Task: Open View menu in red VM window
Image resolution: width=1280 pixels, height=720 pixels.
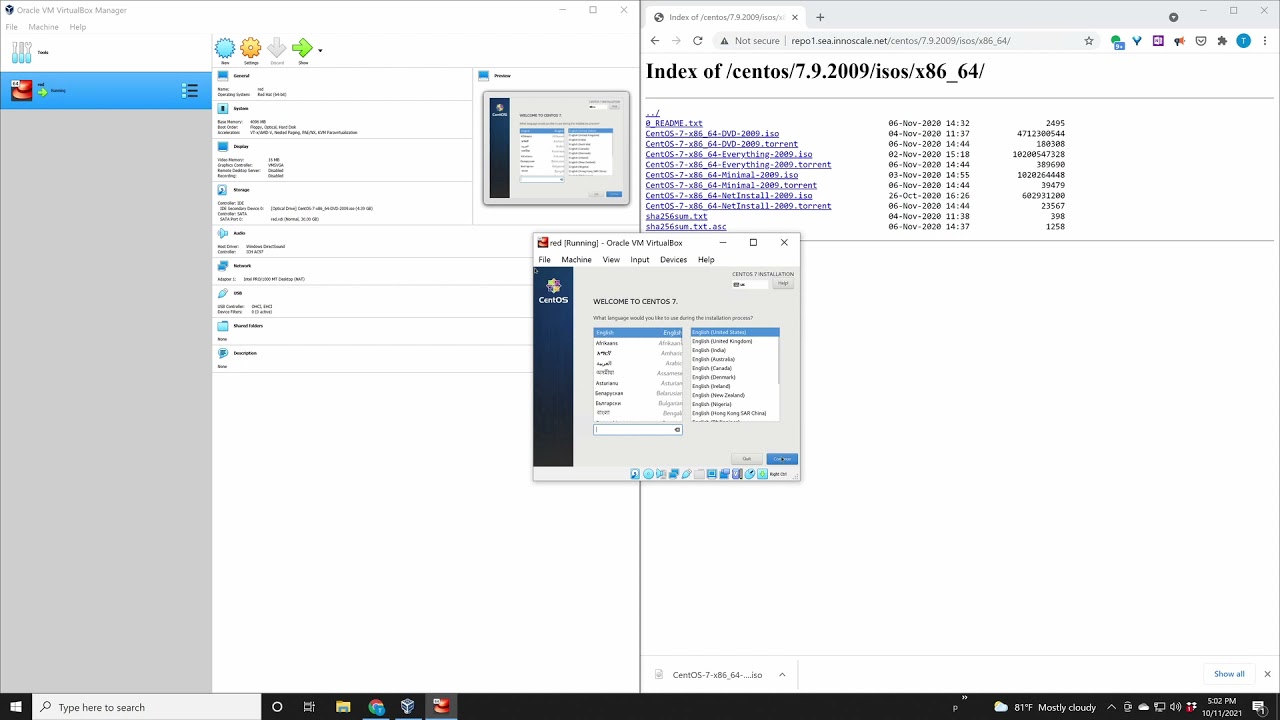Action: 611,260
